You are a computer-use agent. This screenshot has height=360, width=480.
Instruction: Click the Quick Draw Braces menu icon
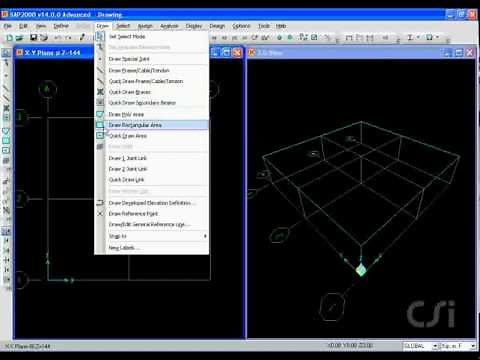pyautogui.click(x=100, y=92)
